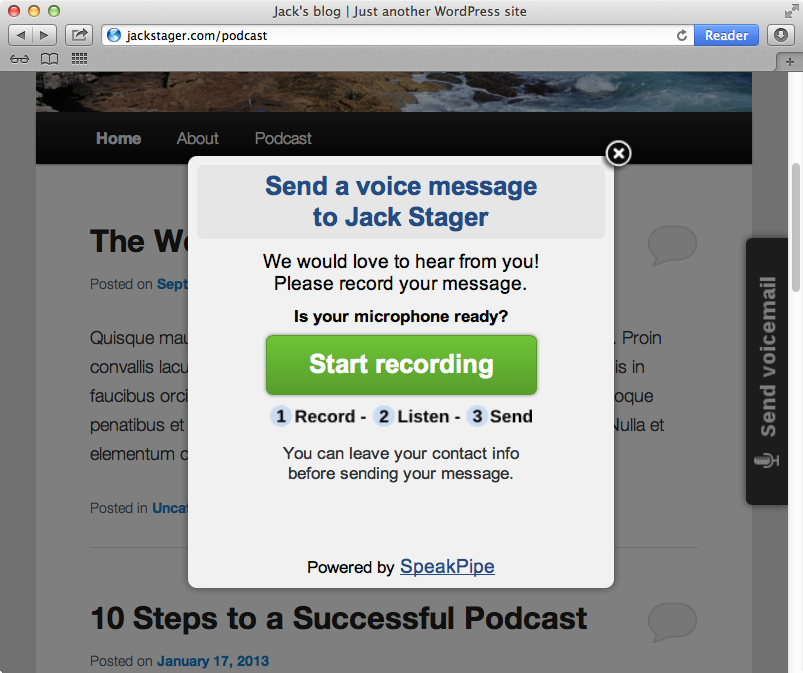Viewport: 803px width, 673px height.
Task: Reload the page using the refresh icon
Action: click(x=682, y=35)
